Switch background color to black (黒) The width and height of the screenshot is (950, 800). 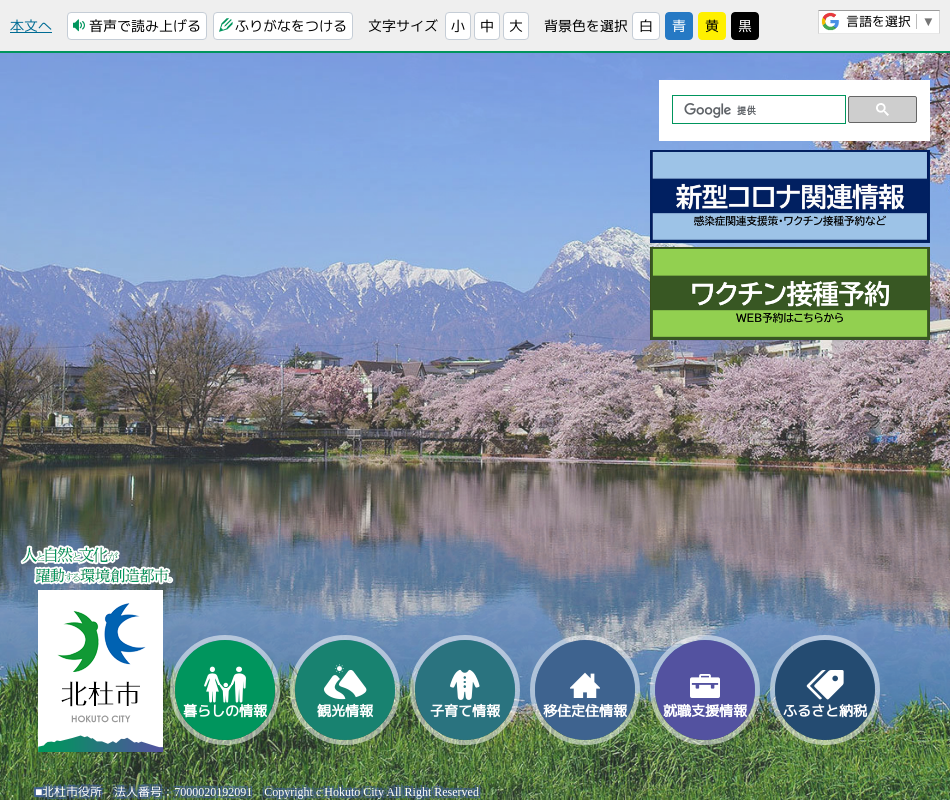[745, 26]
